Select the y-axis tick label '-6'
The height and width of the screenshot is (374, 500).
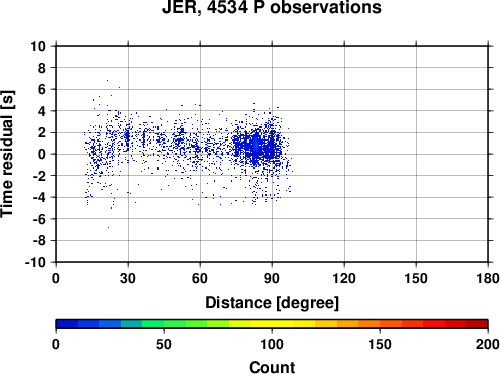coord(39,219)
